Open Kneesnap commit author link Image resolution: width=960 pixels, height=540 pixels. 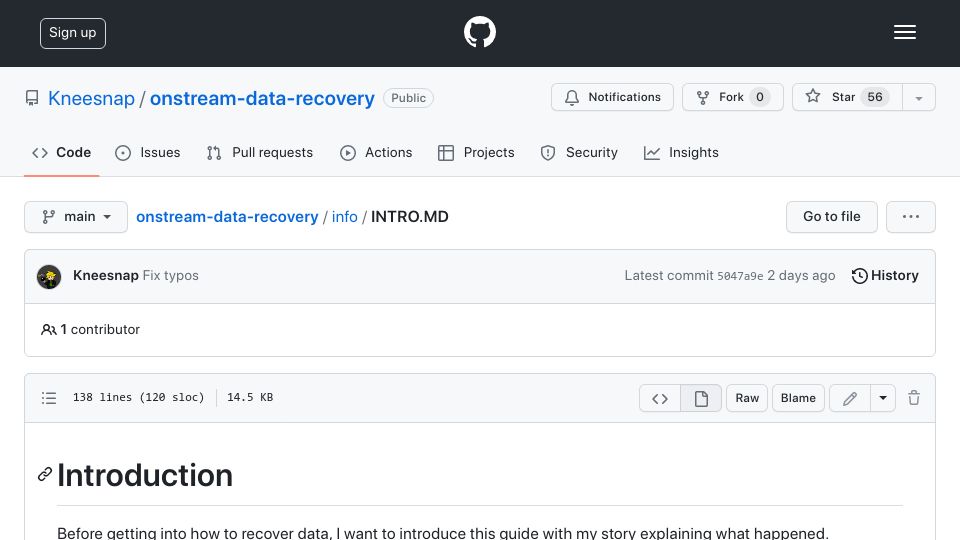(105, 276)
